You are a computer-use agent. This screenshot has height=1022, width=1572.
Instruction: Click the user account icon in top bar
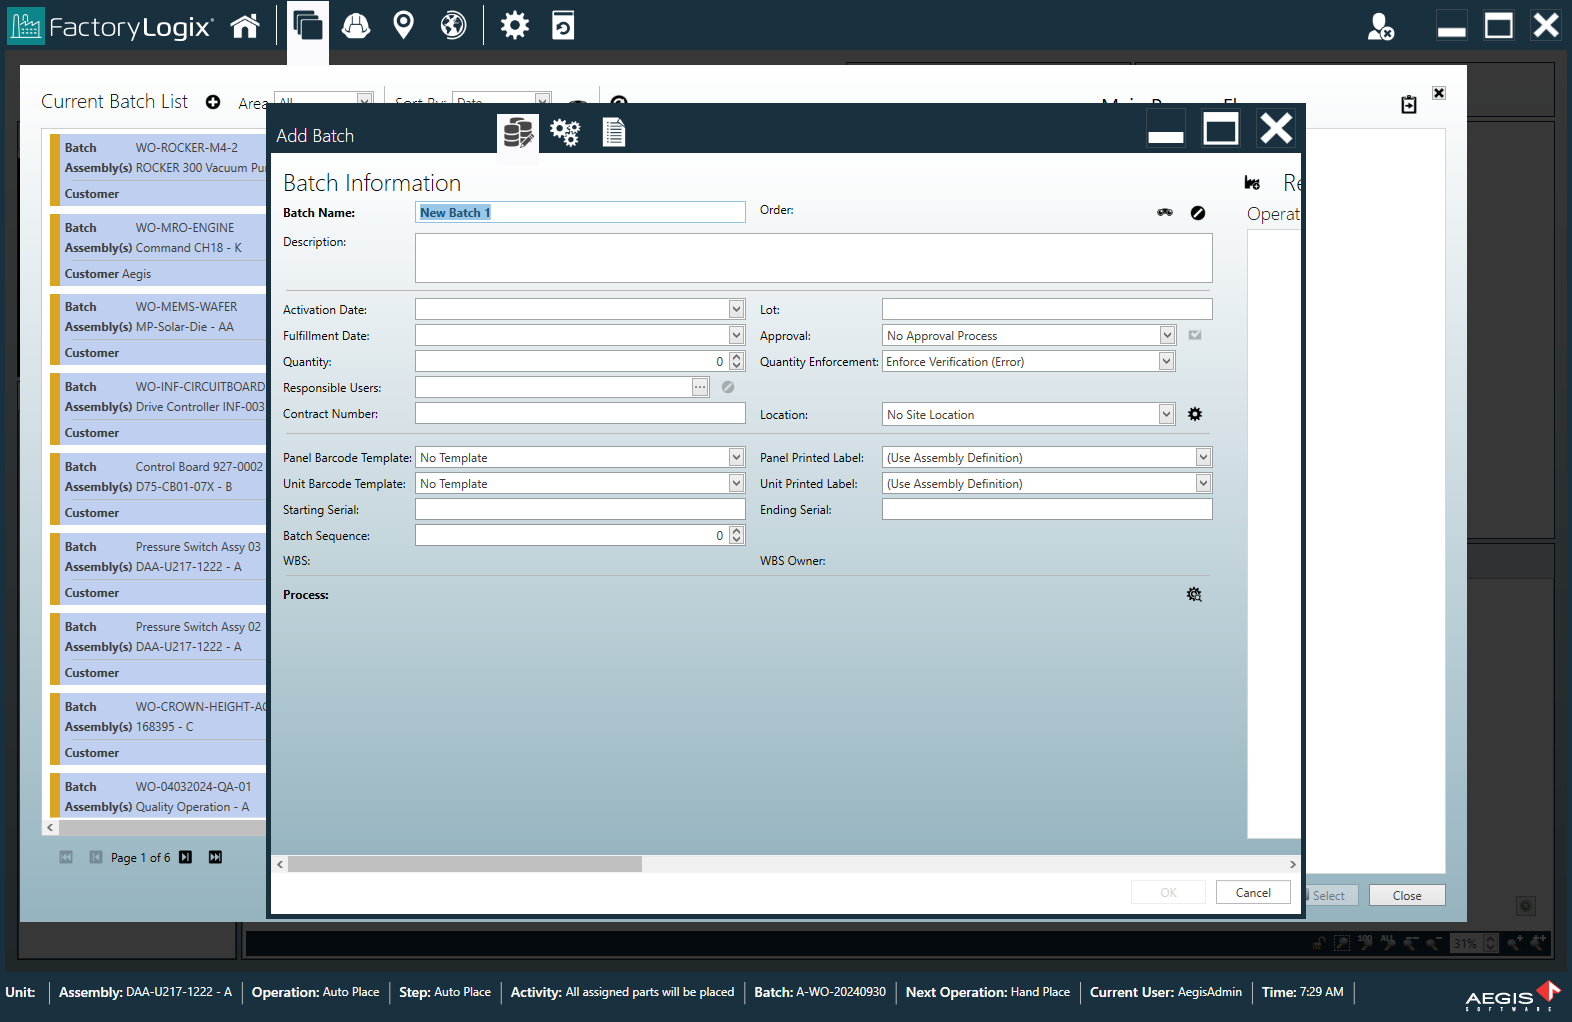pos(1380,27)
